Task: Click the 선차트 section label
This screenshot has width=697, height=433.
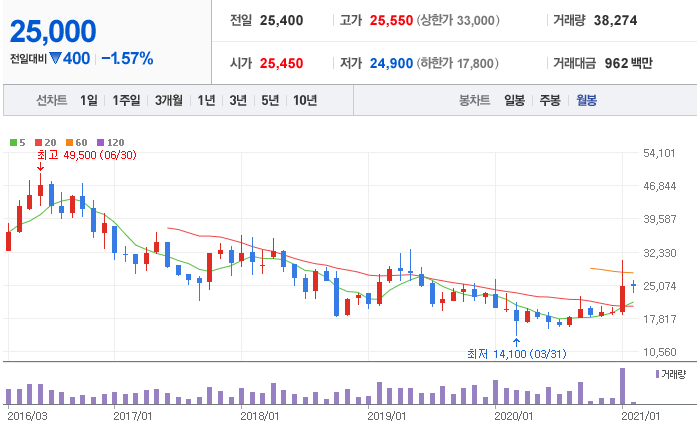Action: pos(52,100)
